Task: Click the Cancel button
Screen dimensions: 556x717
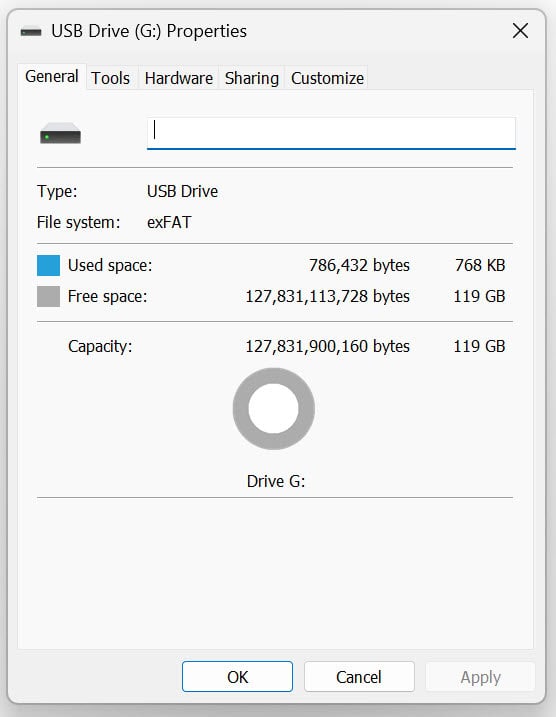Action: [x=359, y=677]
